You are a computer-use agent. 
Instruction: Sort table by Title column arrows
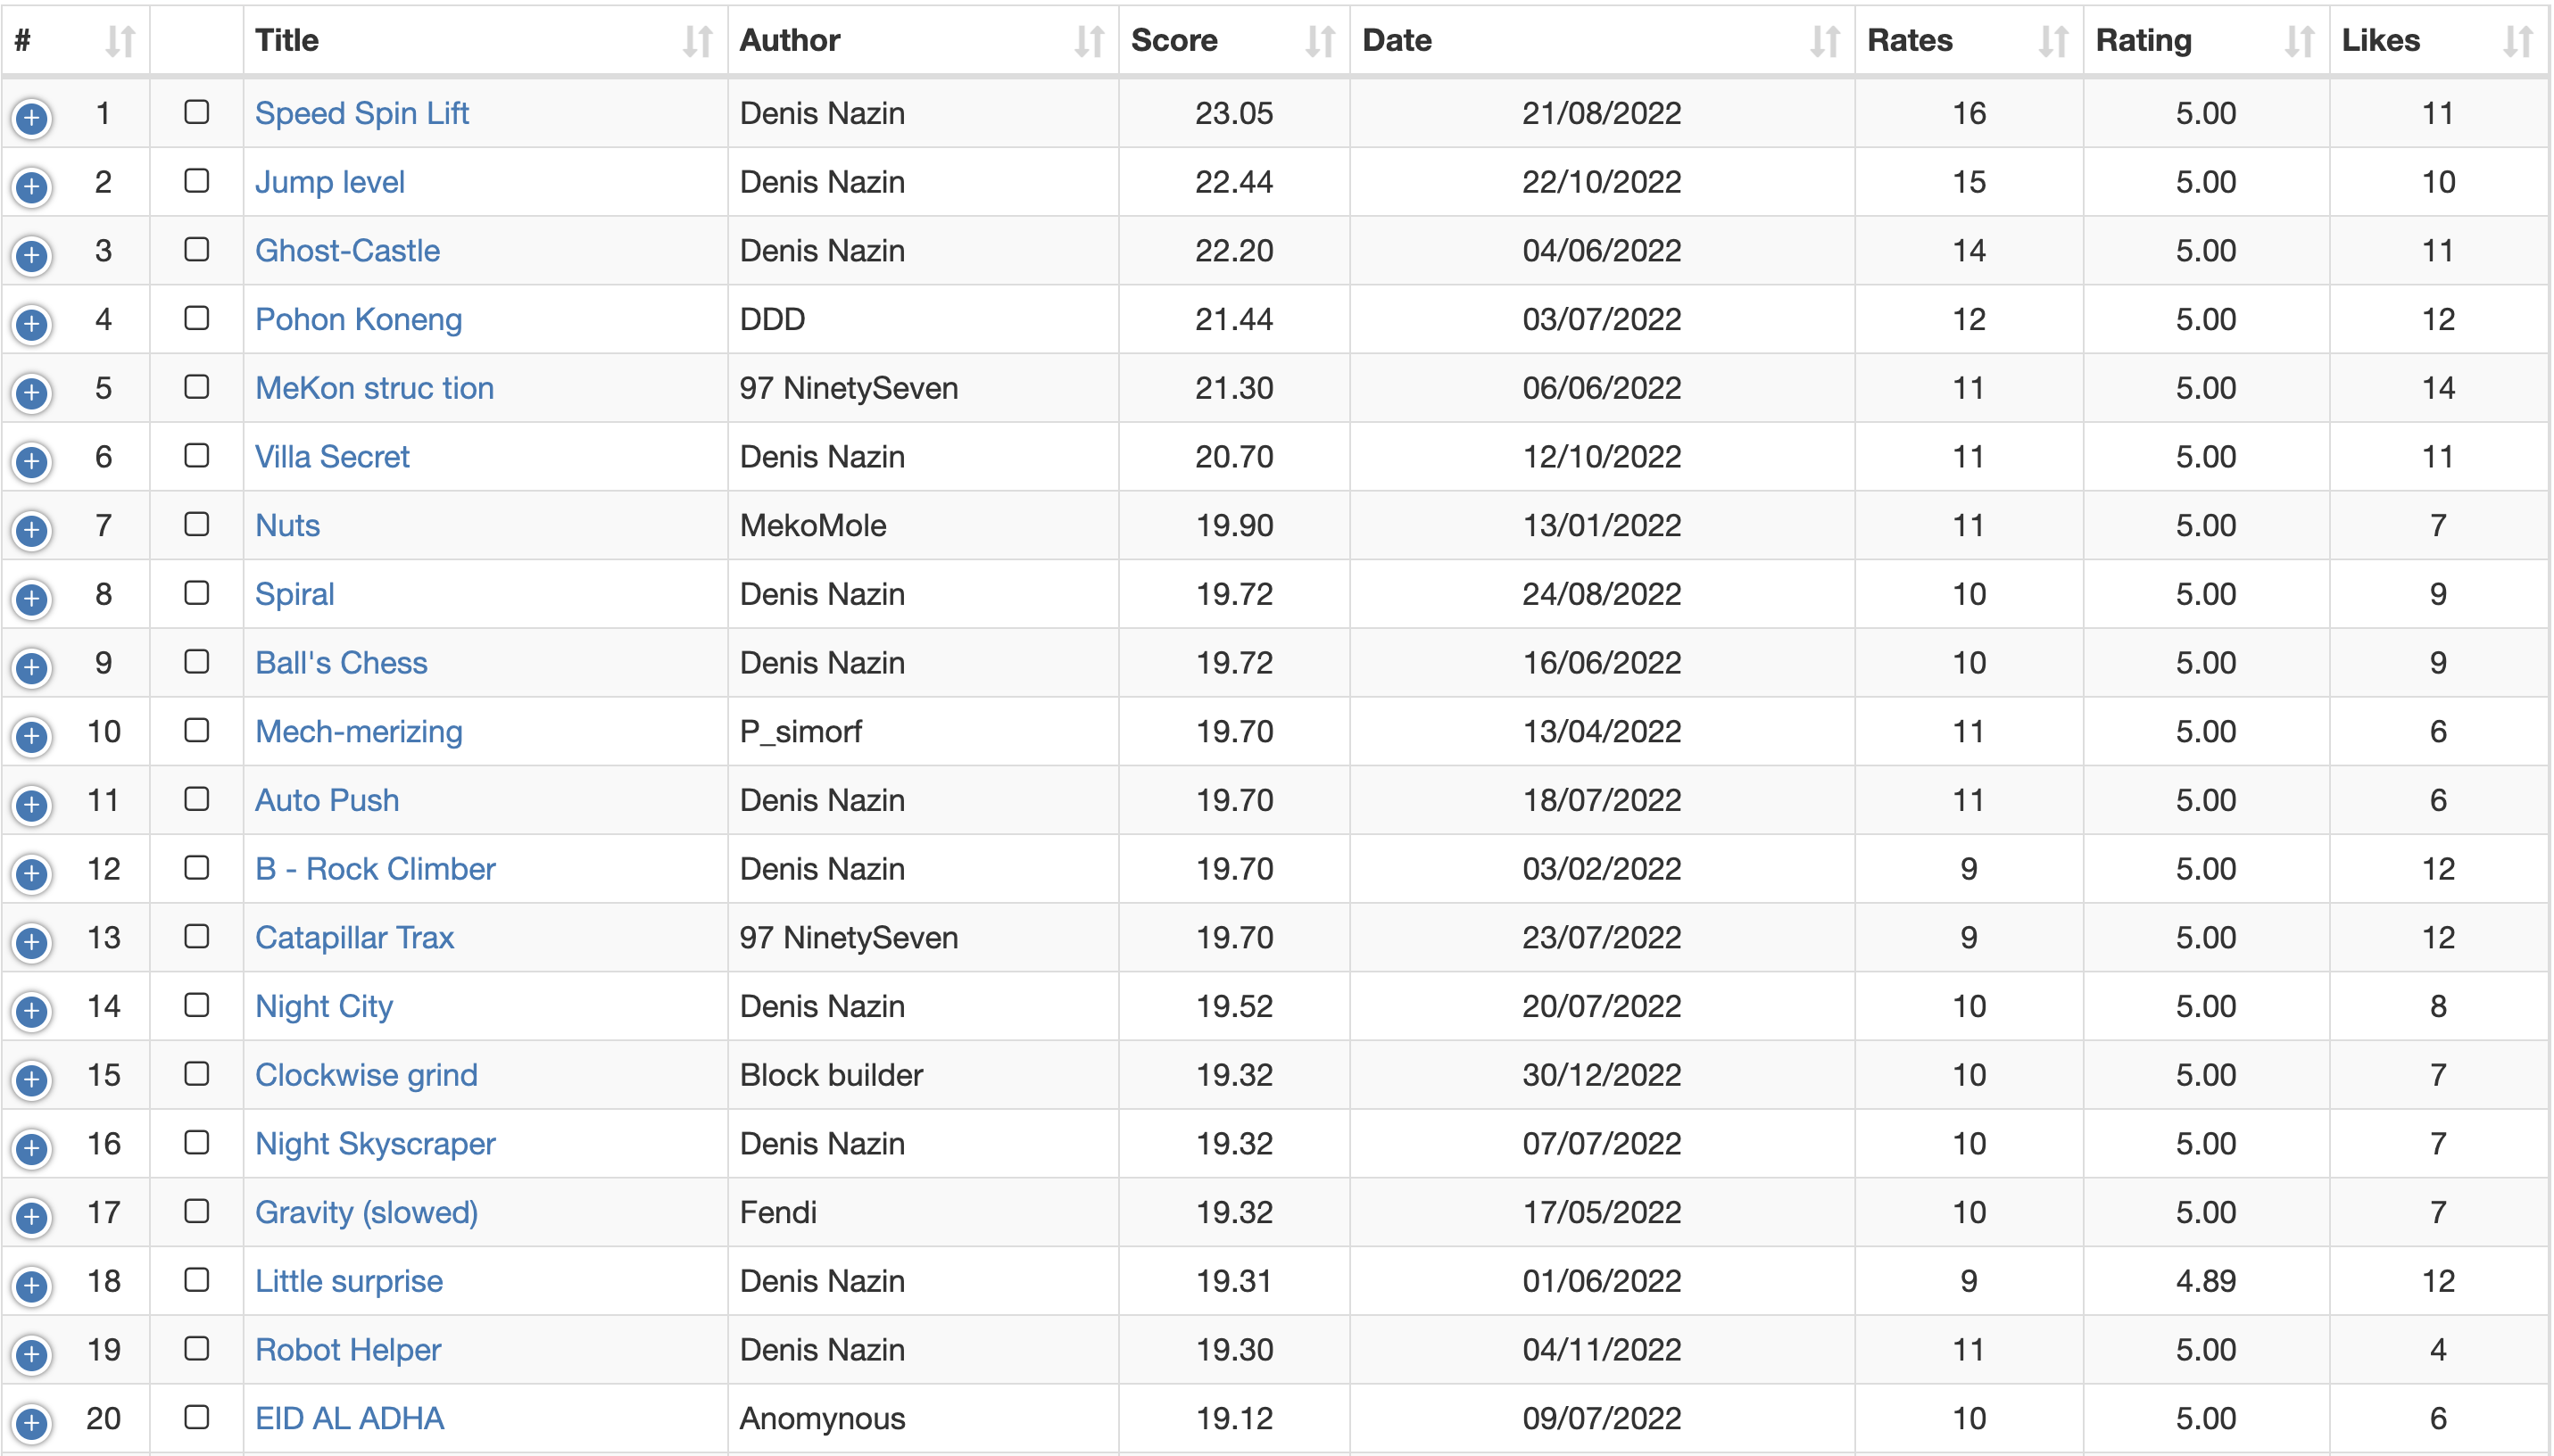click(x=697, y=41)
